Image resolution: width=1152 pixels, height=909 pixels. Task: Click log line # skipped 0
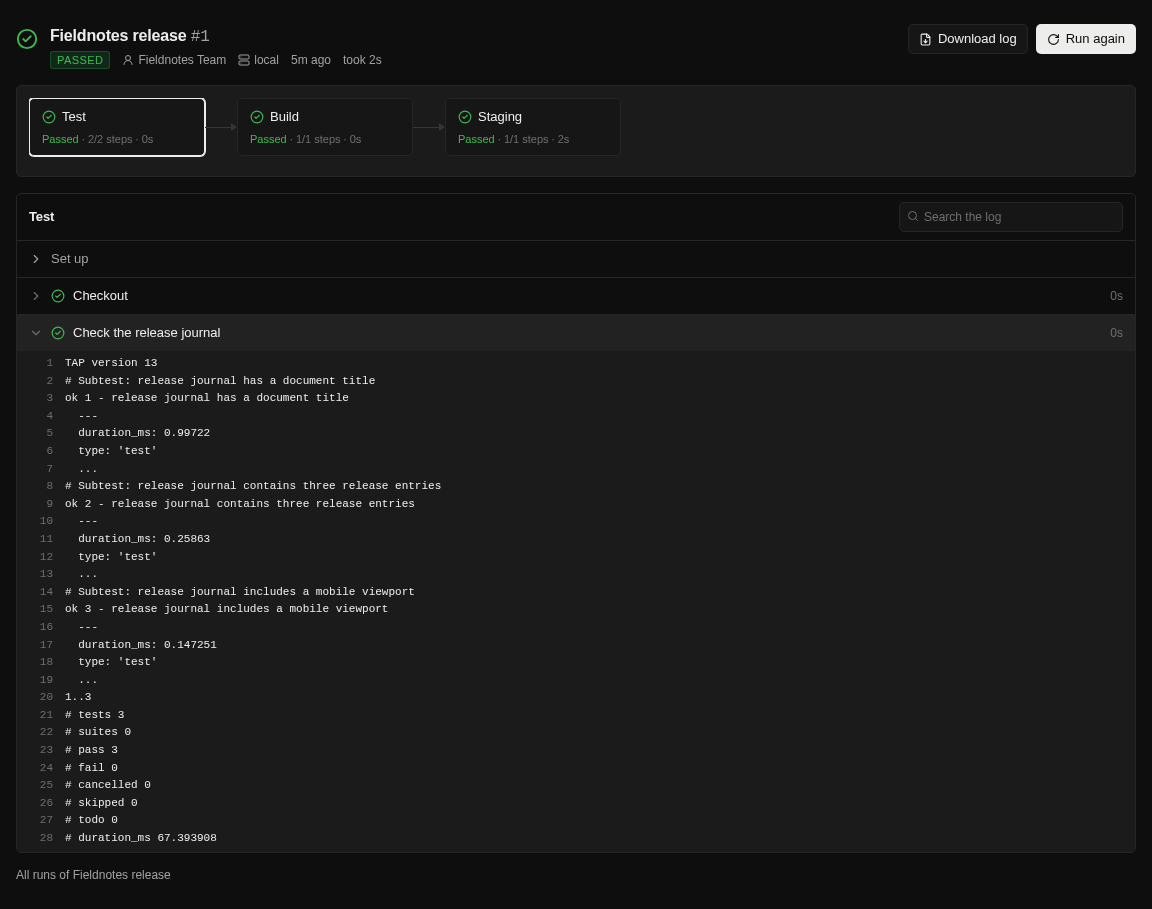tap(101, 802)
